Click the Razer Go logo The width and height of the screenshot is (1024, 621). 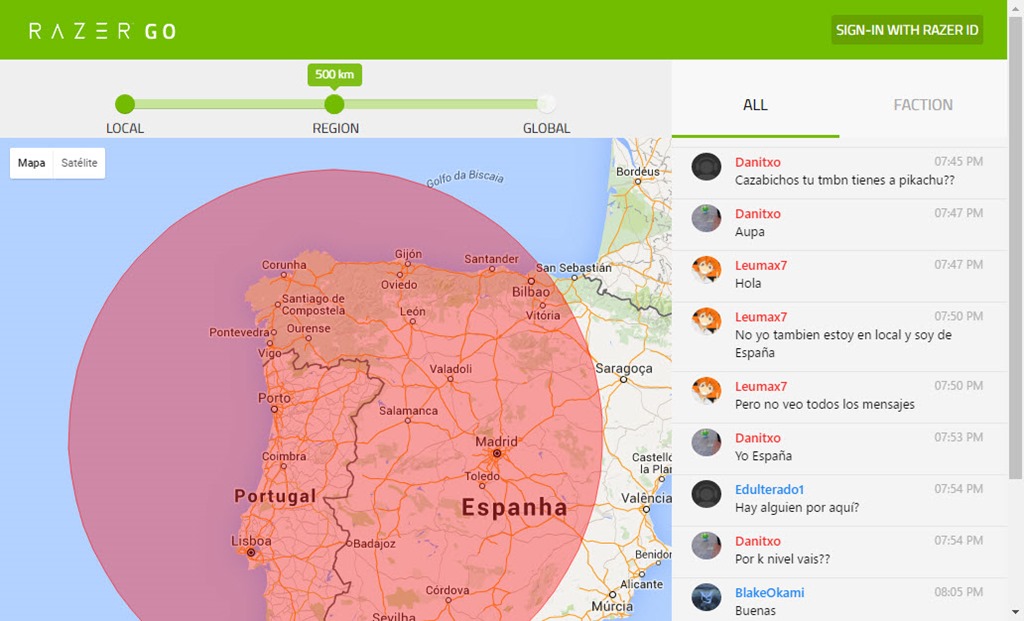(x=102, y=31)
